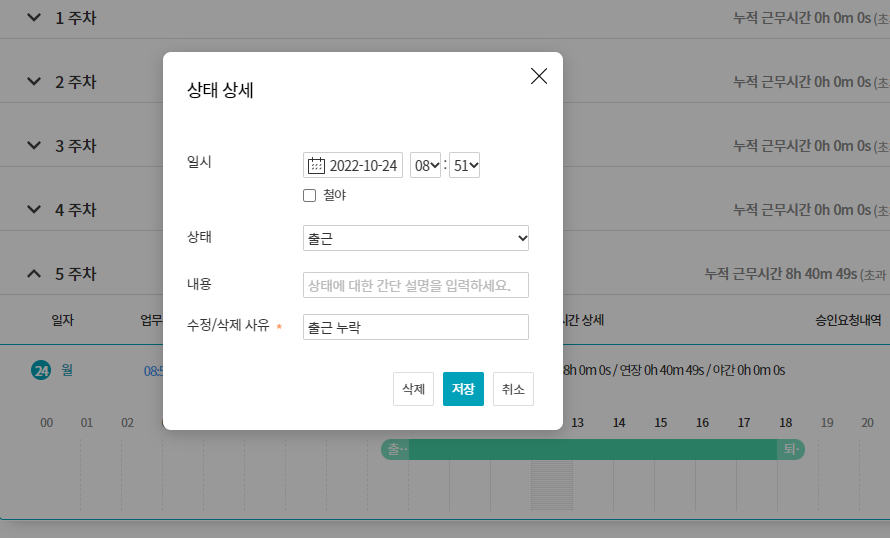This screenshot has height=538, width=890.
Task: Click the 출근 marker on green timeline bar
Action: click(x=396, y=449)
